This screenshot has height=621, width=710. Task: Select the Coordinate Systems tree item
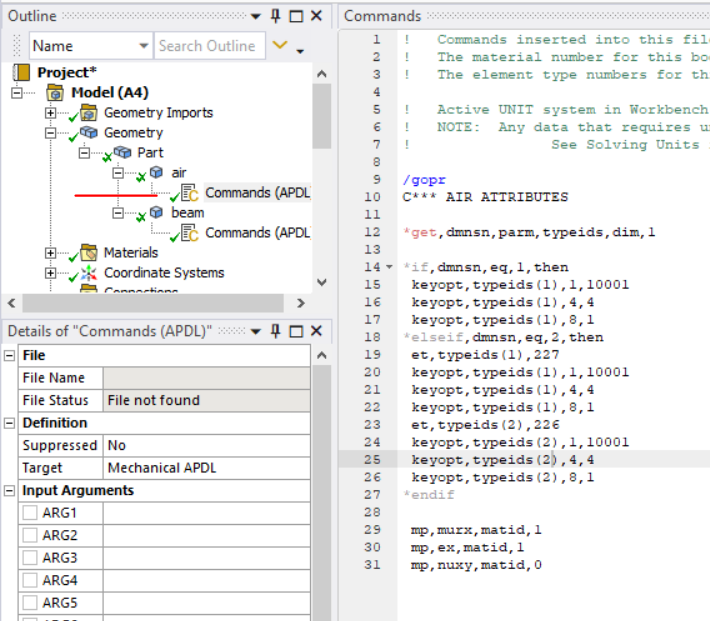(x=164, y=273)
